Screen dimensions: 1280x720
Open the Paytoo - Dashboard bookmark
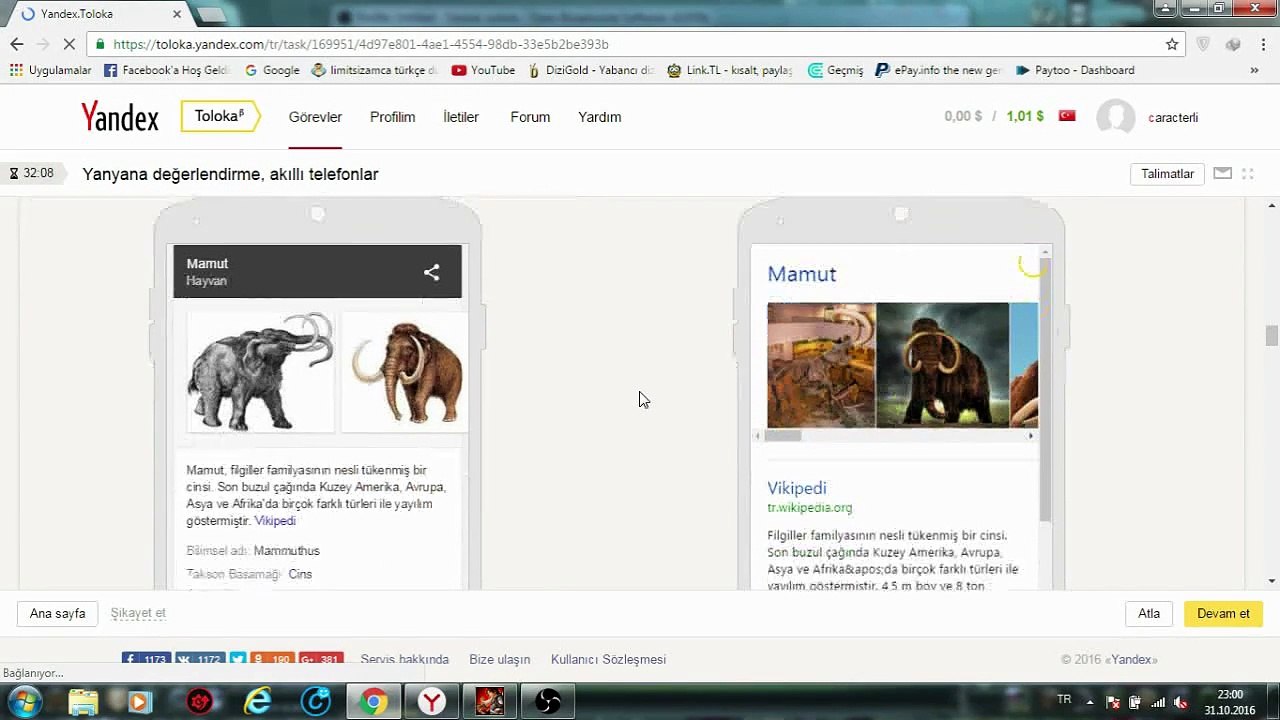tap(1075, 70)
